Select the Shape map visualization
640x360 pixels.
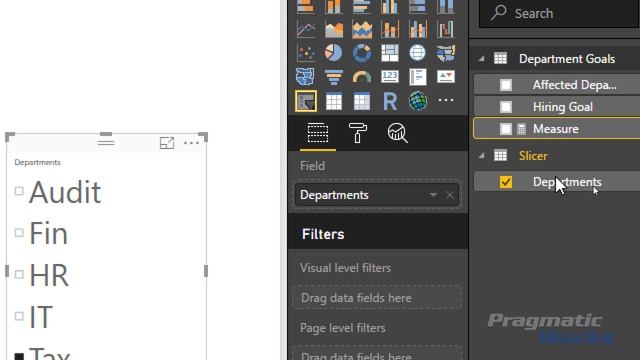(306, 77)
